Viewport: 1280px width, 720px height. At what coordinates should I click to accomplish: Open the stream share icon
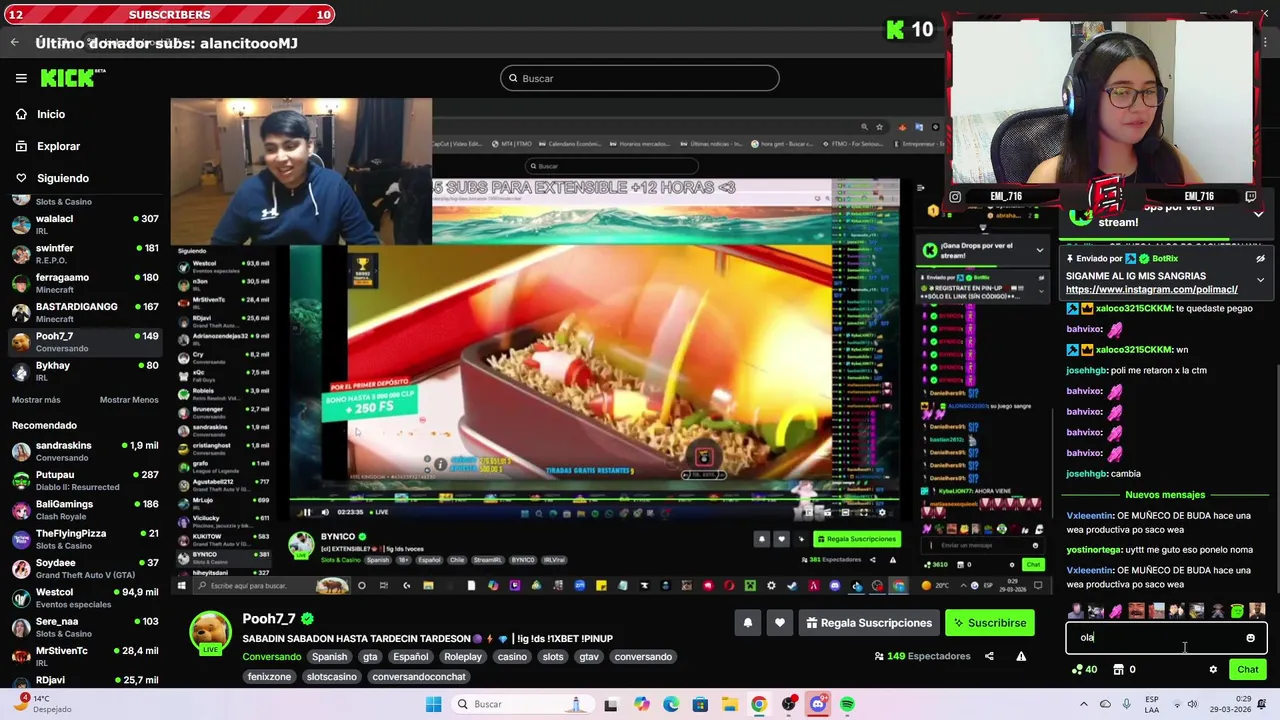click(x=989, y=656)
